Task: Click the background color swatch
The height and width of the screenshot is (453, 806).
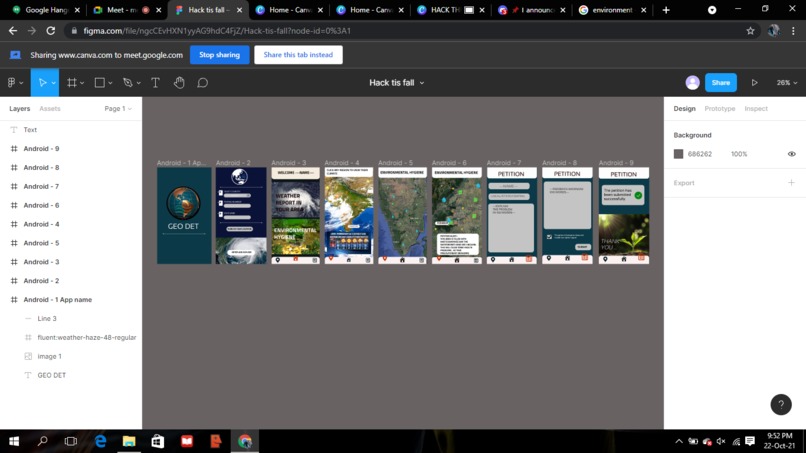Action: tap(679, 154)
